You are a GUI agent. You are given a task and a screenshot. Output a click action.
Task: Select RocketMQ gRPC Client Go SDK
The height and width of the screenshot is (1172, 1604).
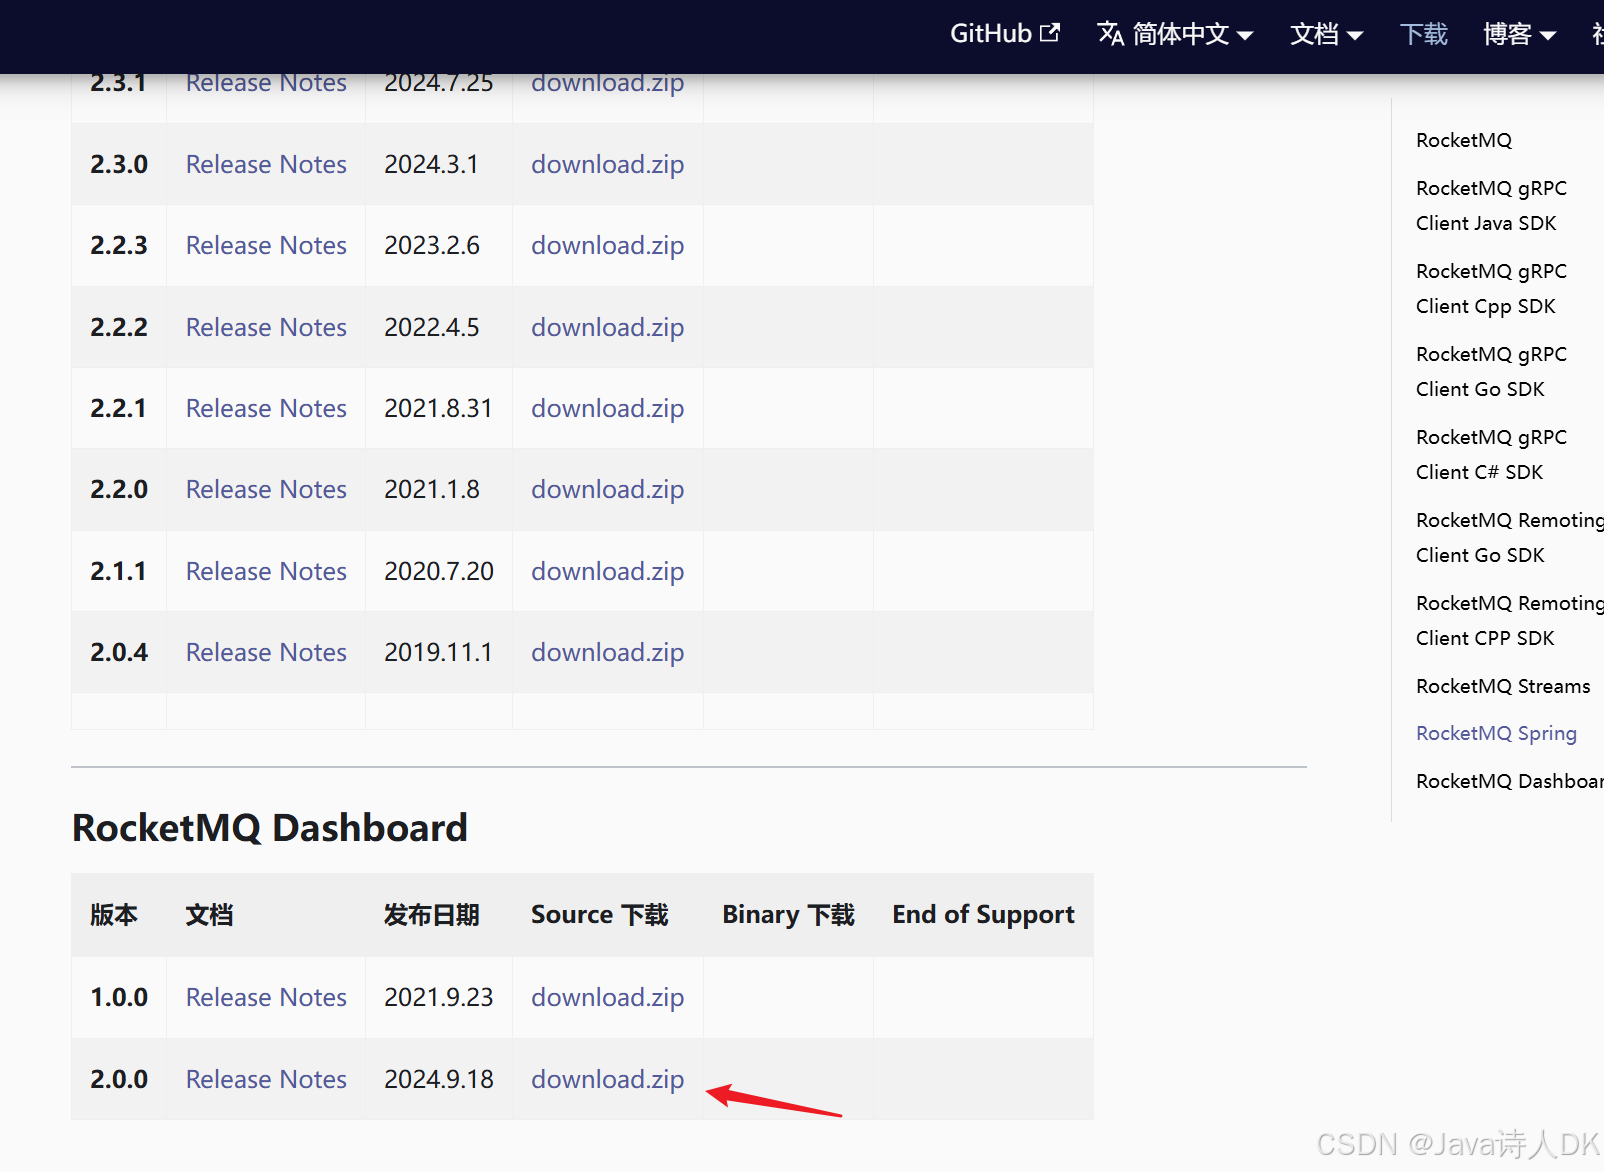pos(1490,371)
